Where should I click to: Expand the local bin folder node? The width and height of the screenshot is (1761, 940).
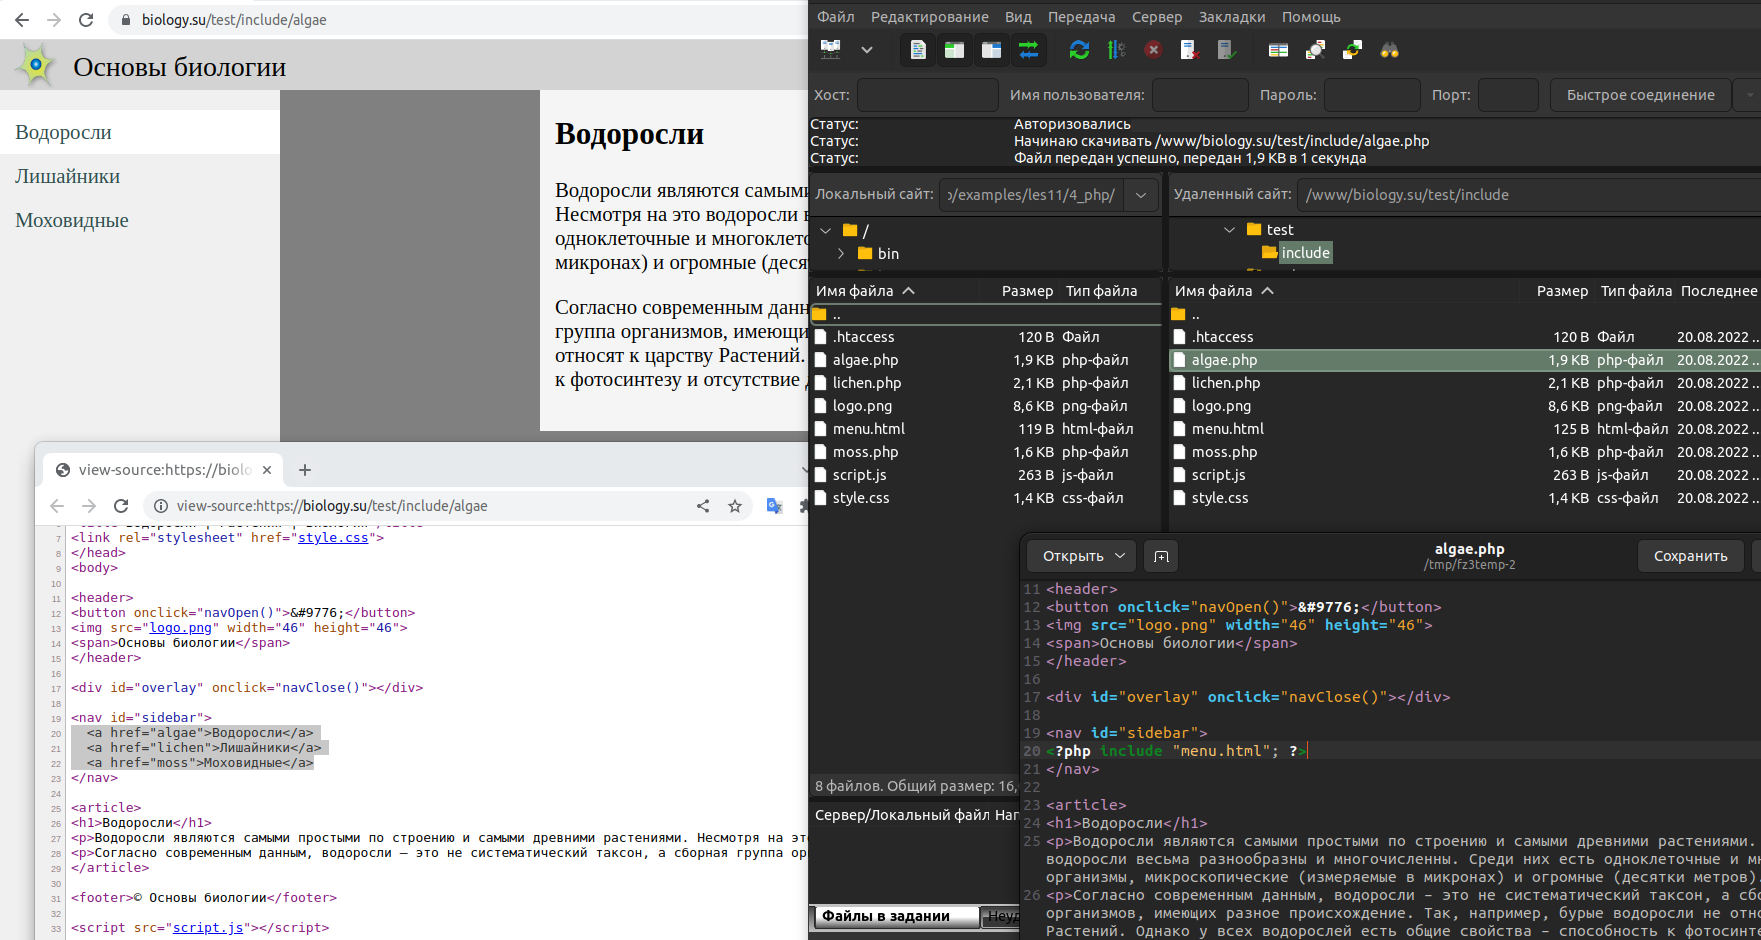click(841, 254)
